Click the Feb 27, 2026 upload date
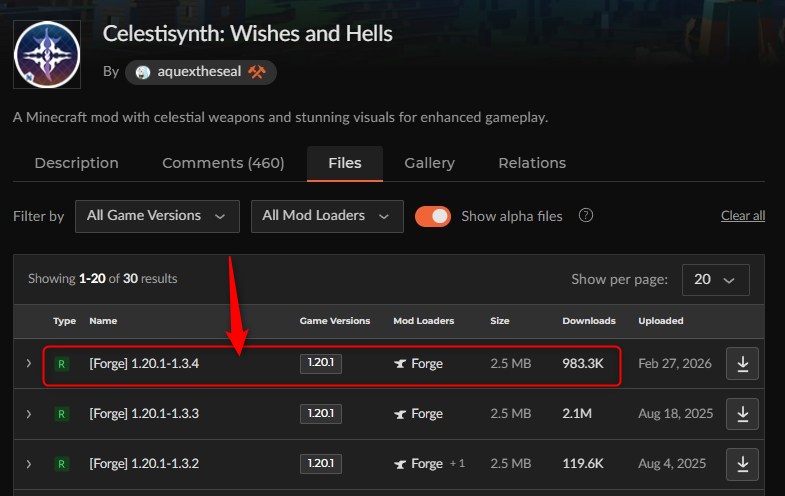785x496 pixels. [675, 363]
